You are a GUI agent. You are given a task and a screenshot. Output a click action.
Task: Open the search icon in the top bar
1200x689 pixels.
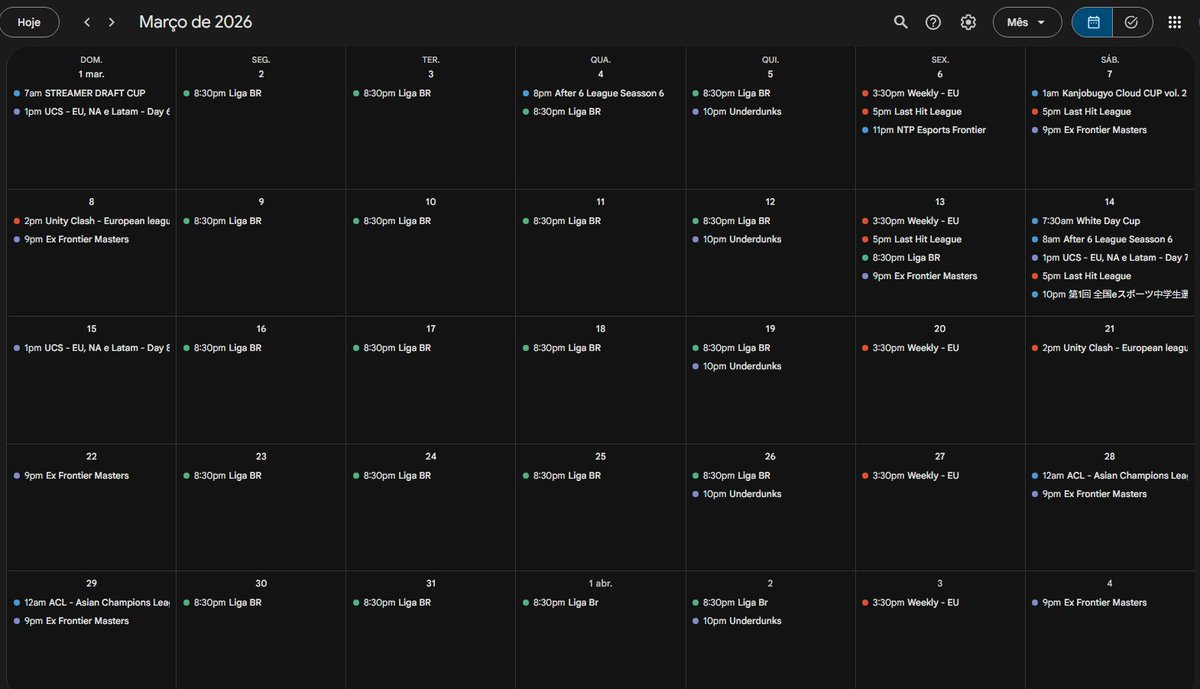[899, 20]
